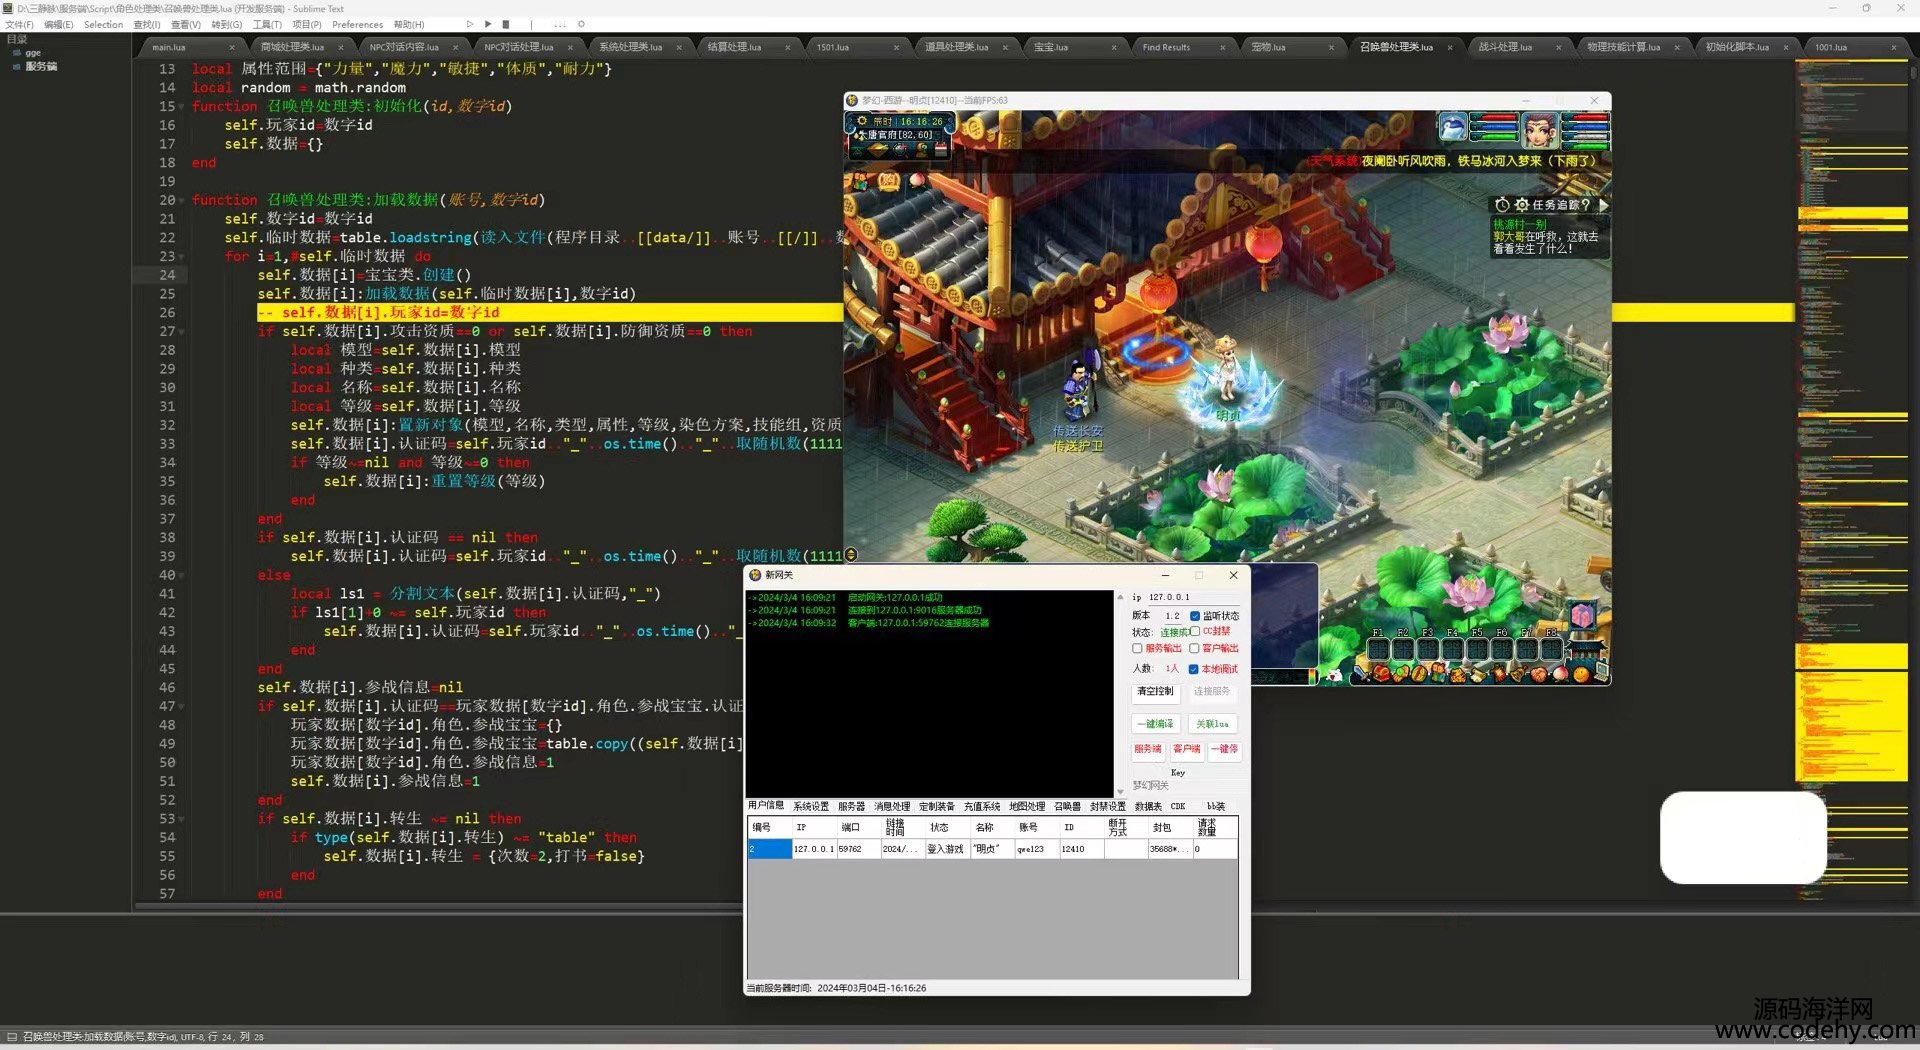Click the peach icon in bottom game toolbar

click(x=1561, y=674)
